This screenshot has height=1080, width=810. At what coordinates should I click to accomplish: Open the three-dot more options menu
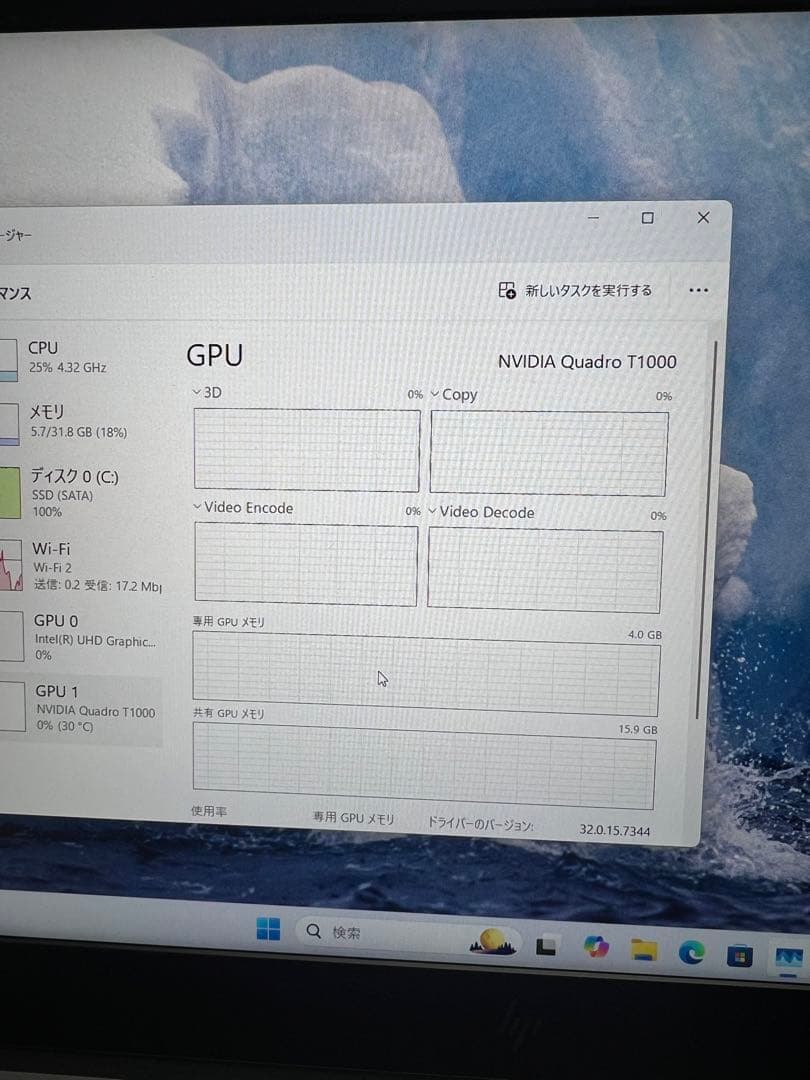(x=698, y=290)
